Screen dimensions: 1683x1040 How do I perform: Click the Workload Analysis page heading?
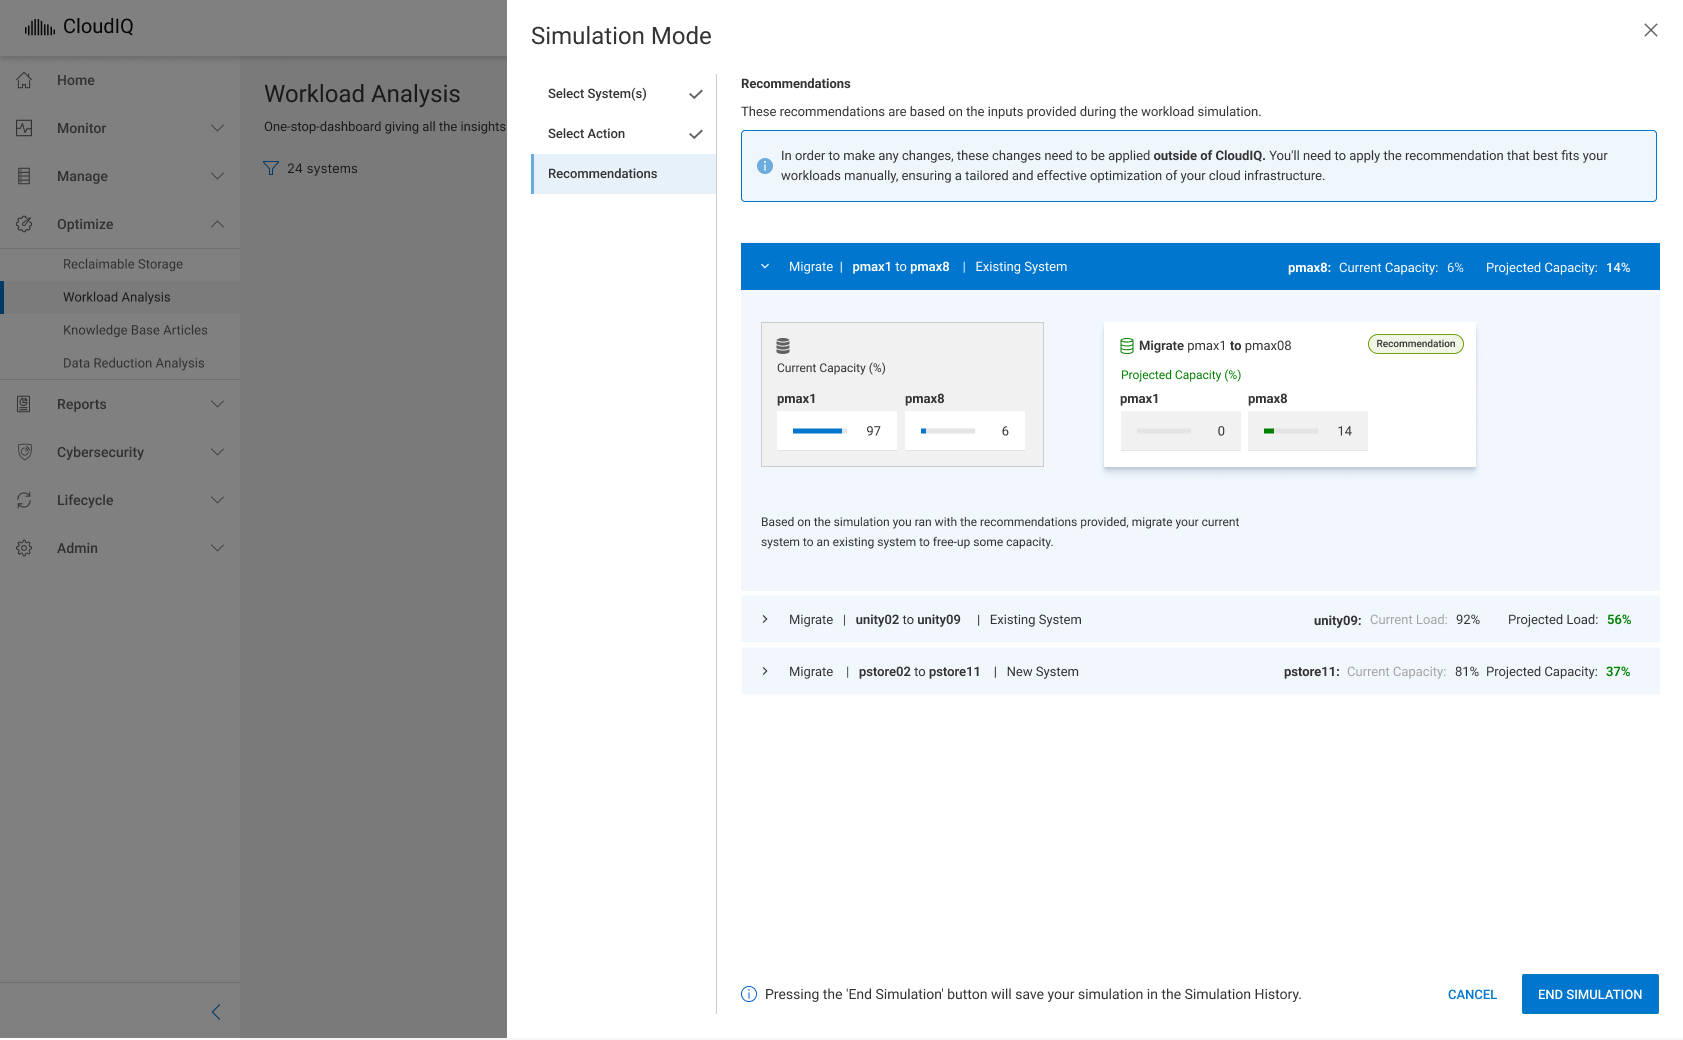click(x=362, y=94)
